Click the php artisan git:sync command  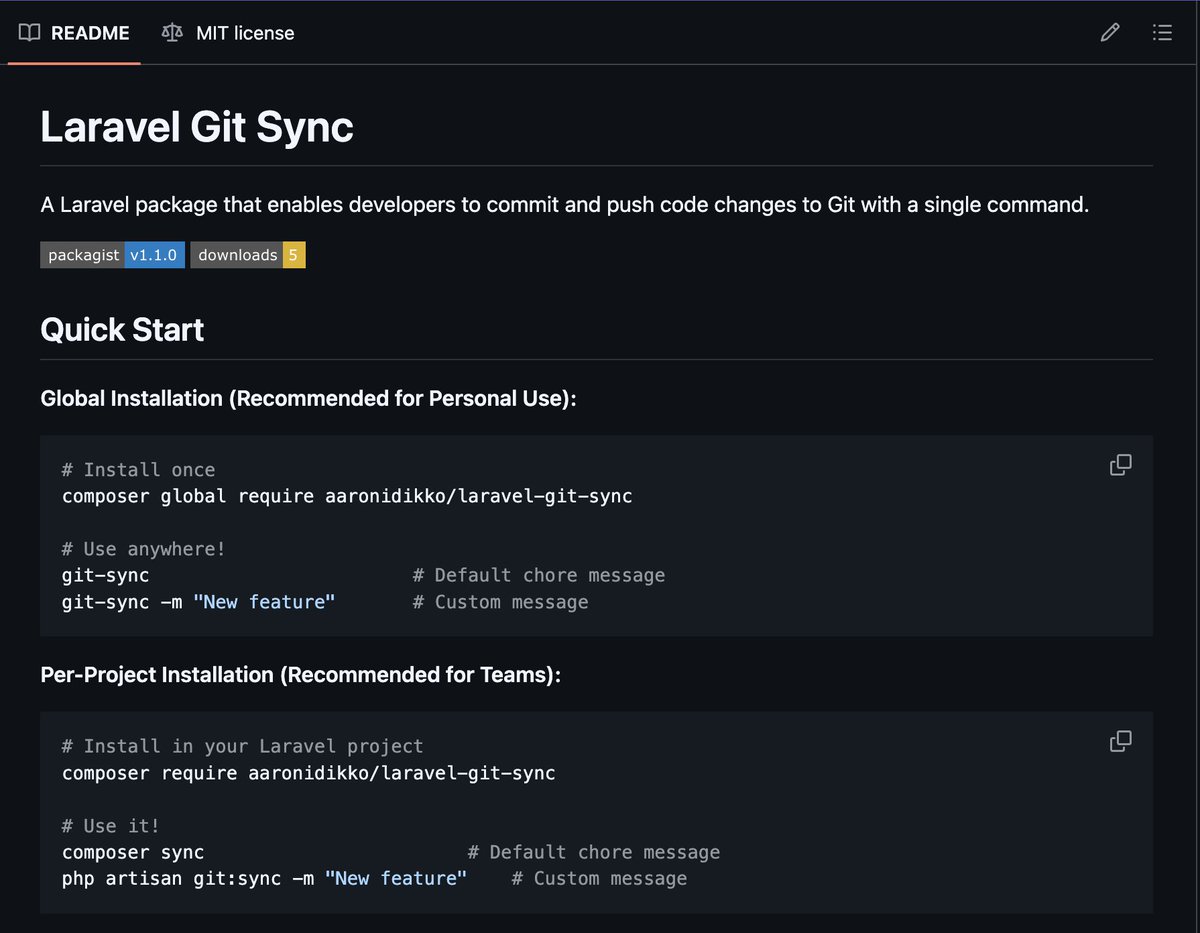[265, 879]
